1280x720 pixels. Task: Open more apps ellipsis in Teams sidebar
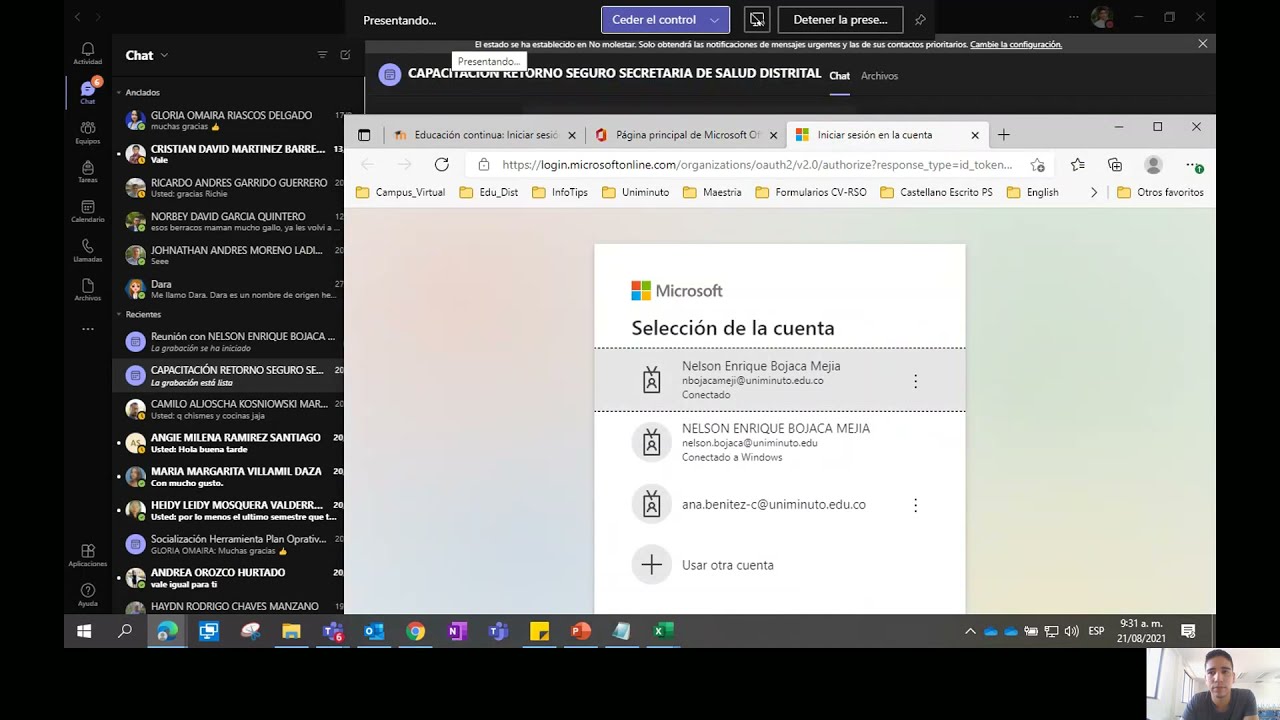tap(88, 328)
